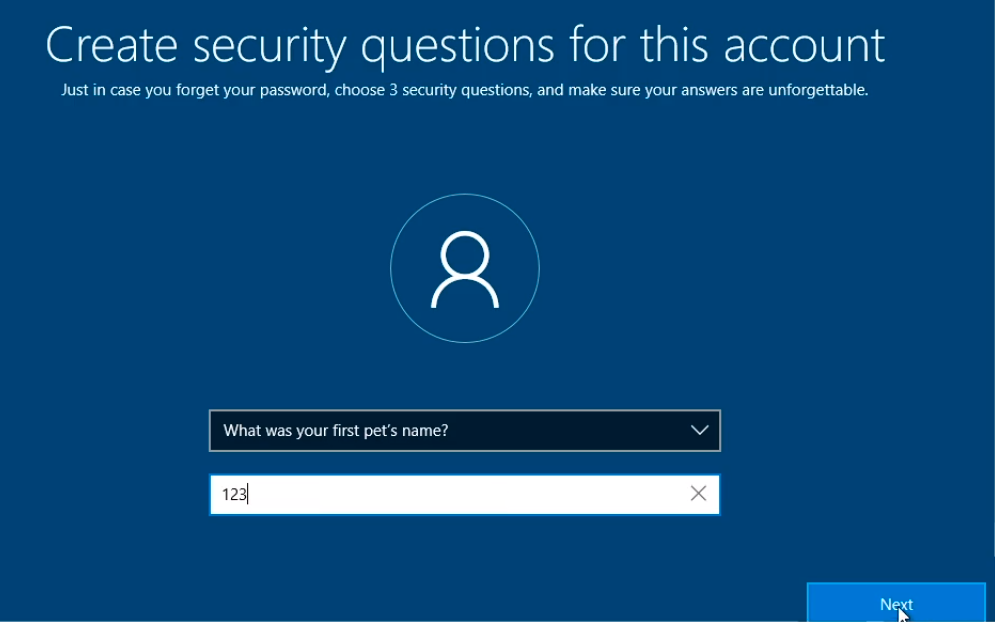
Task: Select the circular account picture outline
Action: [465, 268]
